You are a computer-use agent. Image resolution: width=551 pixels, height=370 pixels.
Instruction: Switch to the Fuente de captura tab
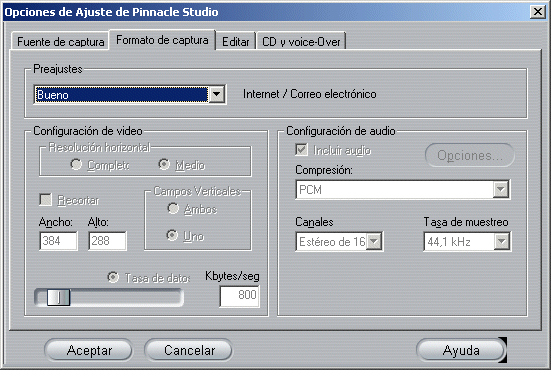click(60, 42)
